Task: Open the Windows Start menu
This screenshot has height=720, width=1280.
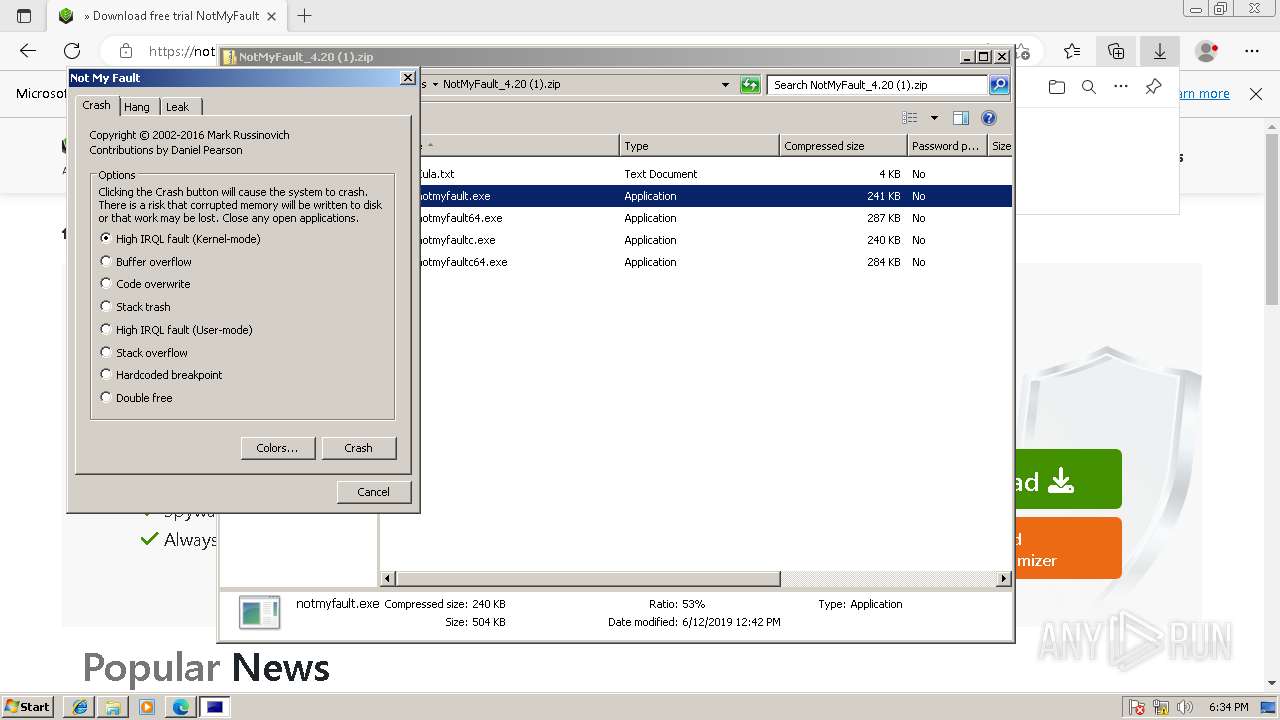Action: (x=28, y=706)
